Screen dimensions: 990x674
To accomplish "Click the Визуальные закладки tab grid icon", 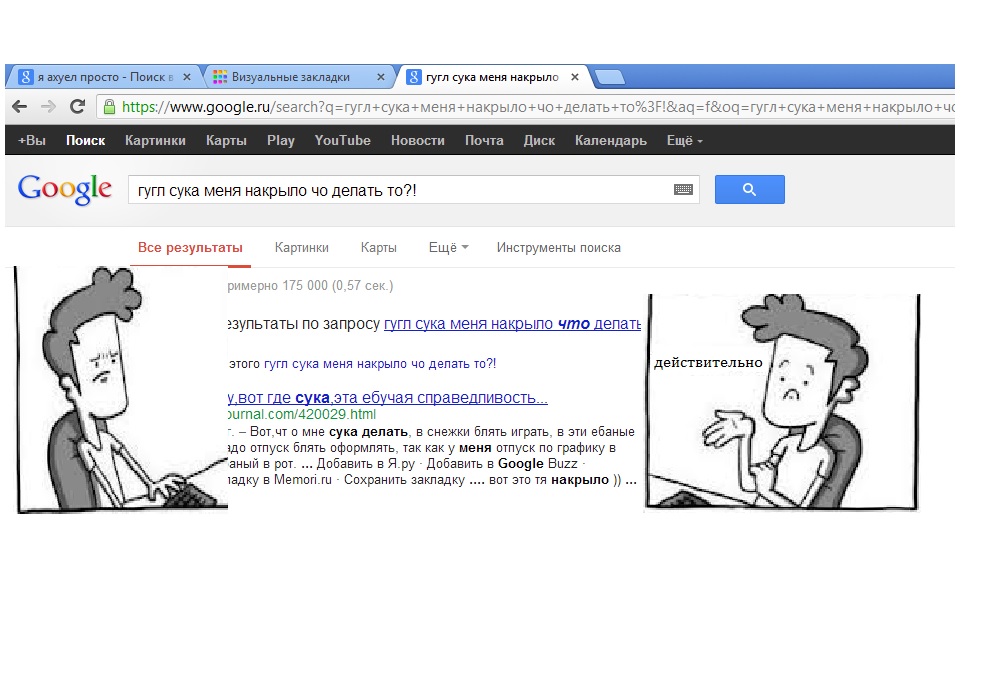I will (x=220, y=77).
